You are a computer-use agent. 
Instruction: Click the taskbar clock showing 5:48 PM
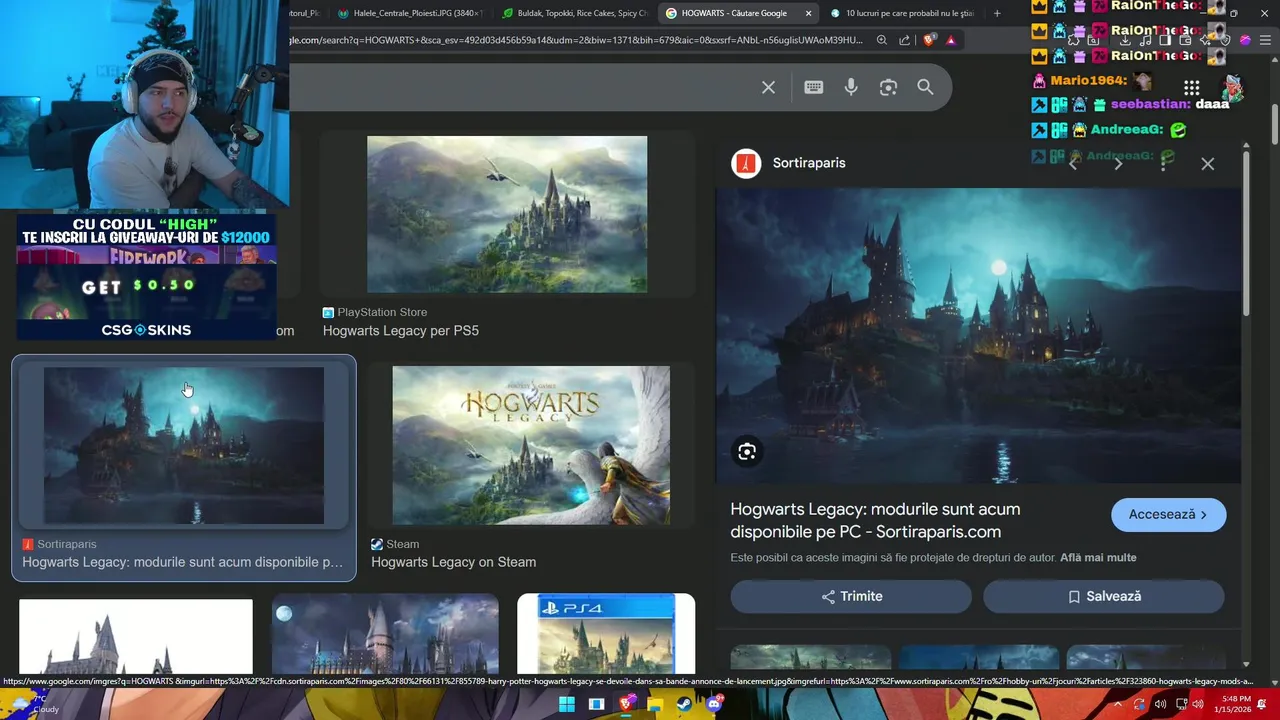pyautogui.click(x=1235, y=704)
